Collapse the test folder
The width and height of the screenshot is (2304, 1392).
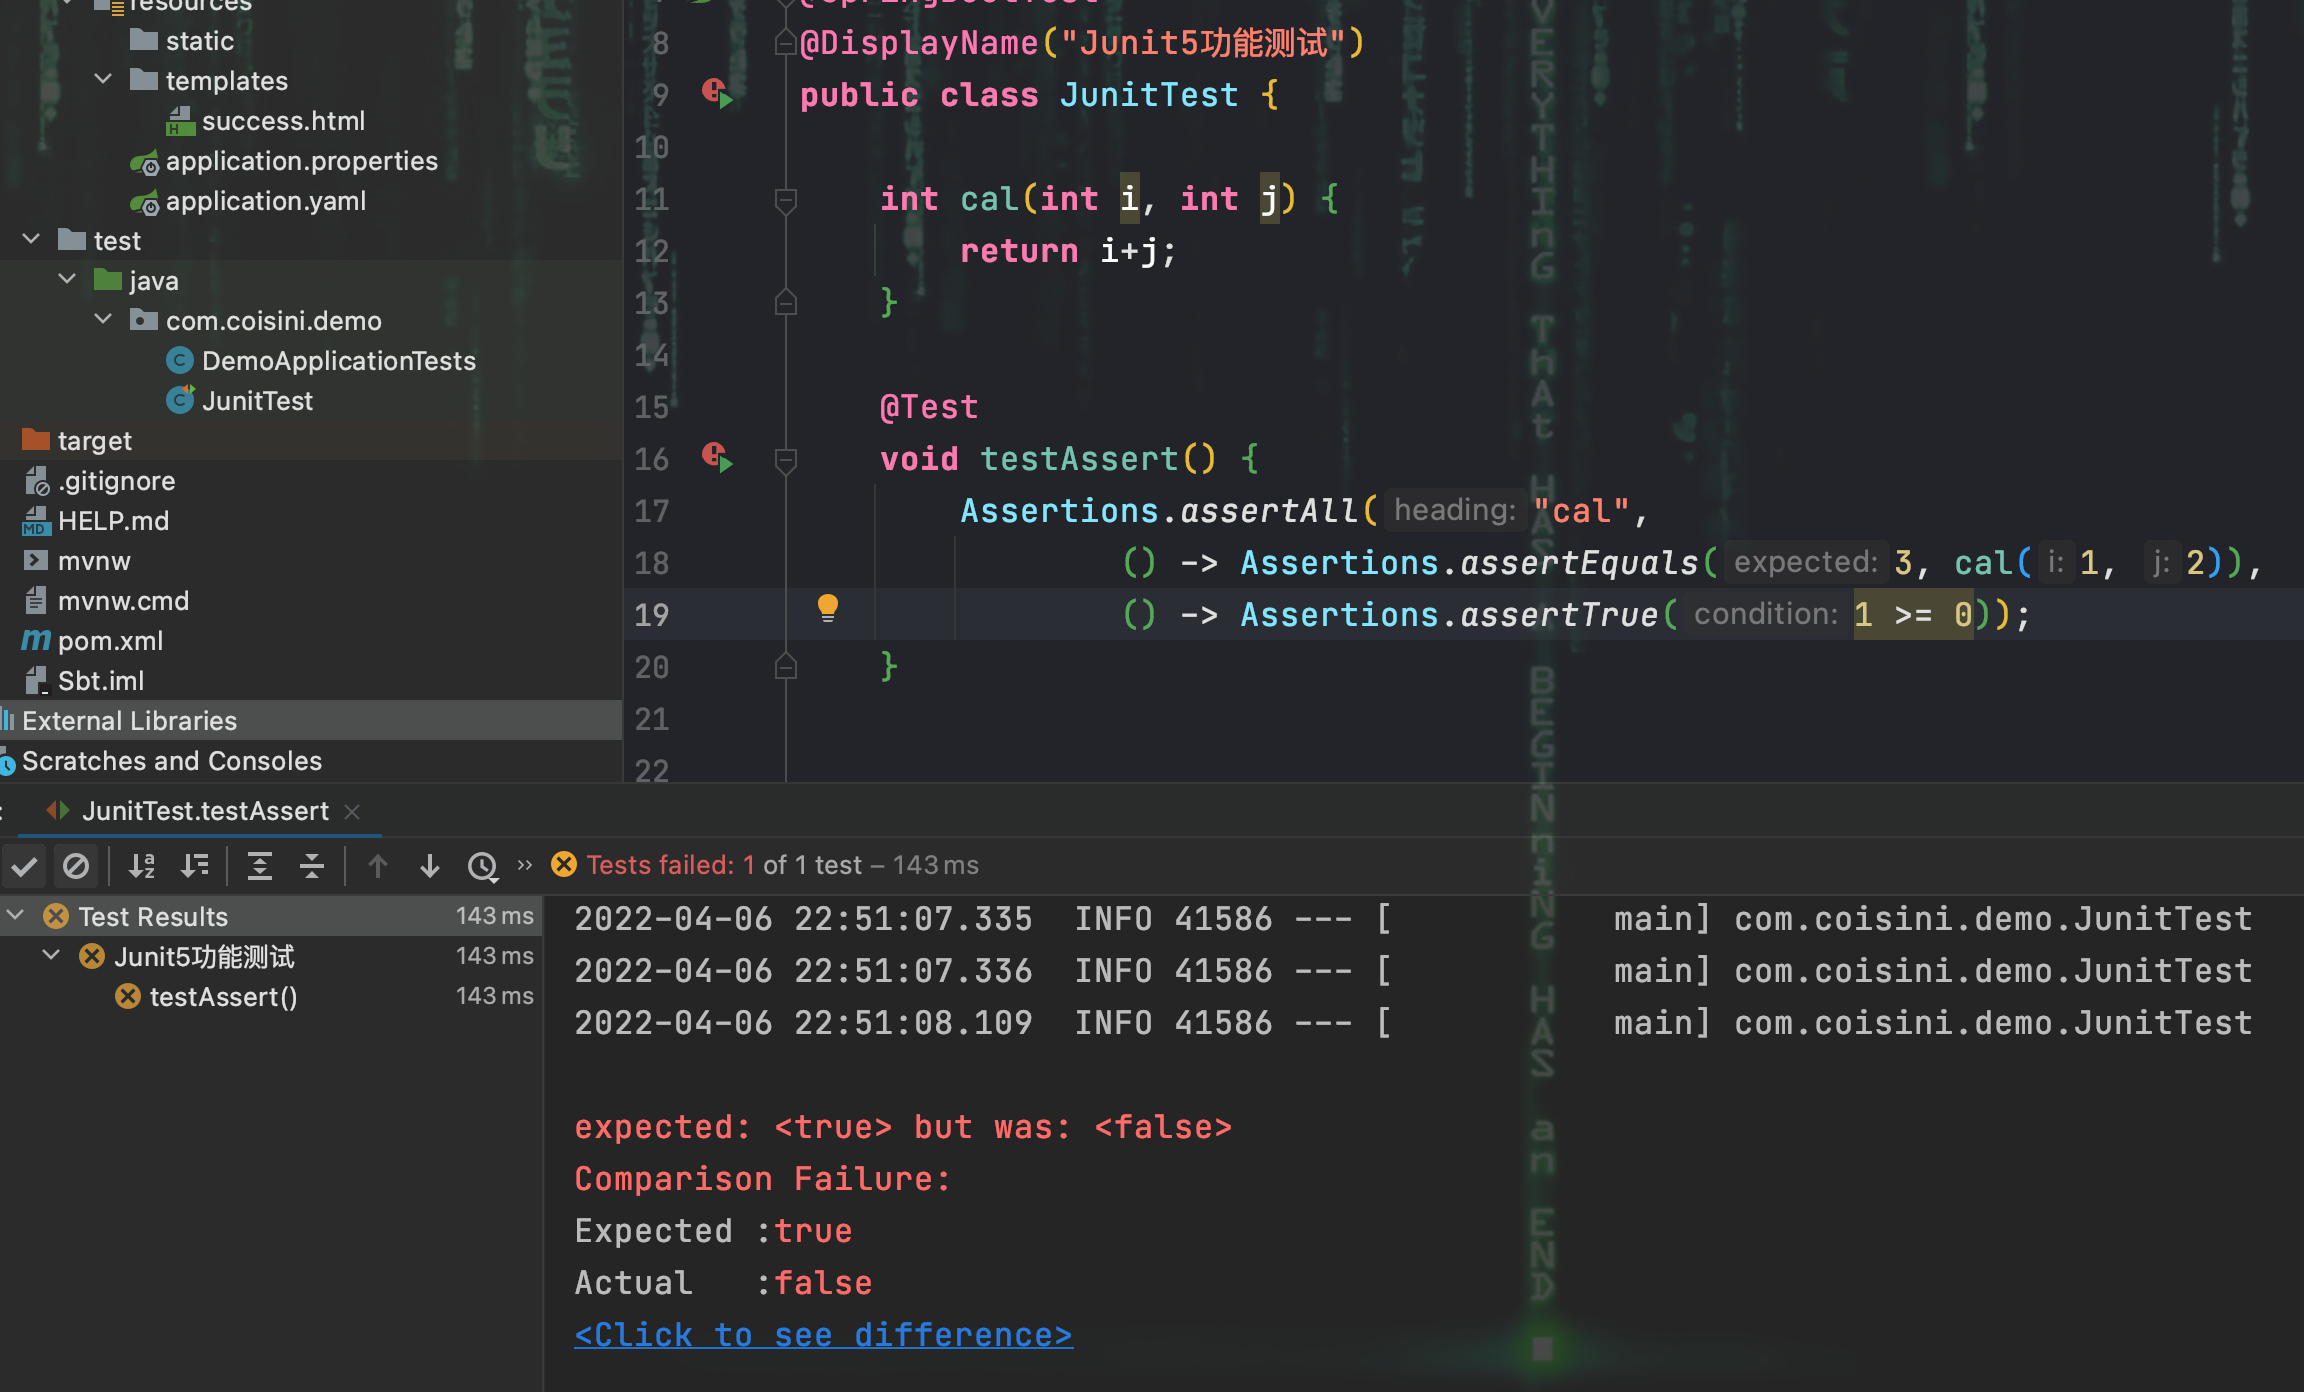[x=31, y=239]
